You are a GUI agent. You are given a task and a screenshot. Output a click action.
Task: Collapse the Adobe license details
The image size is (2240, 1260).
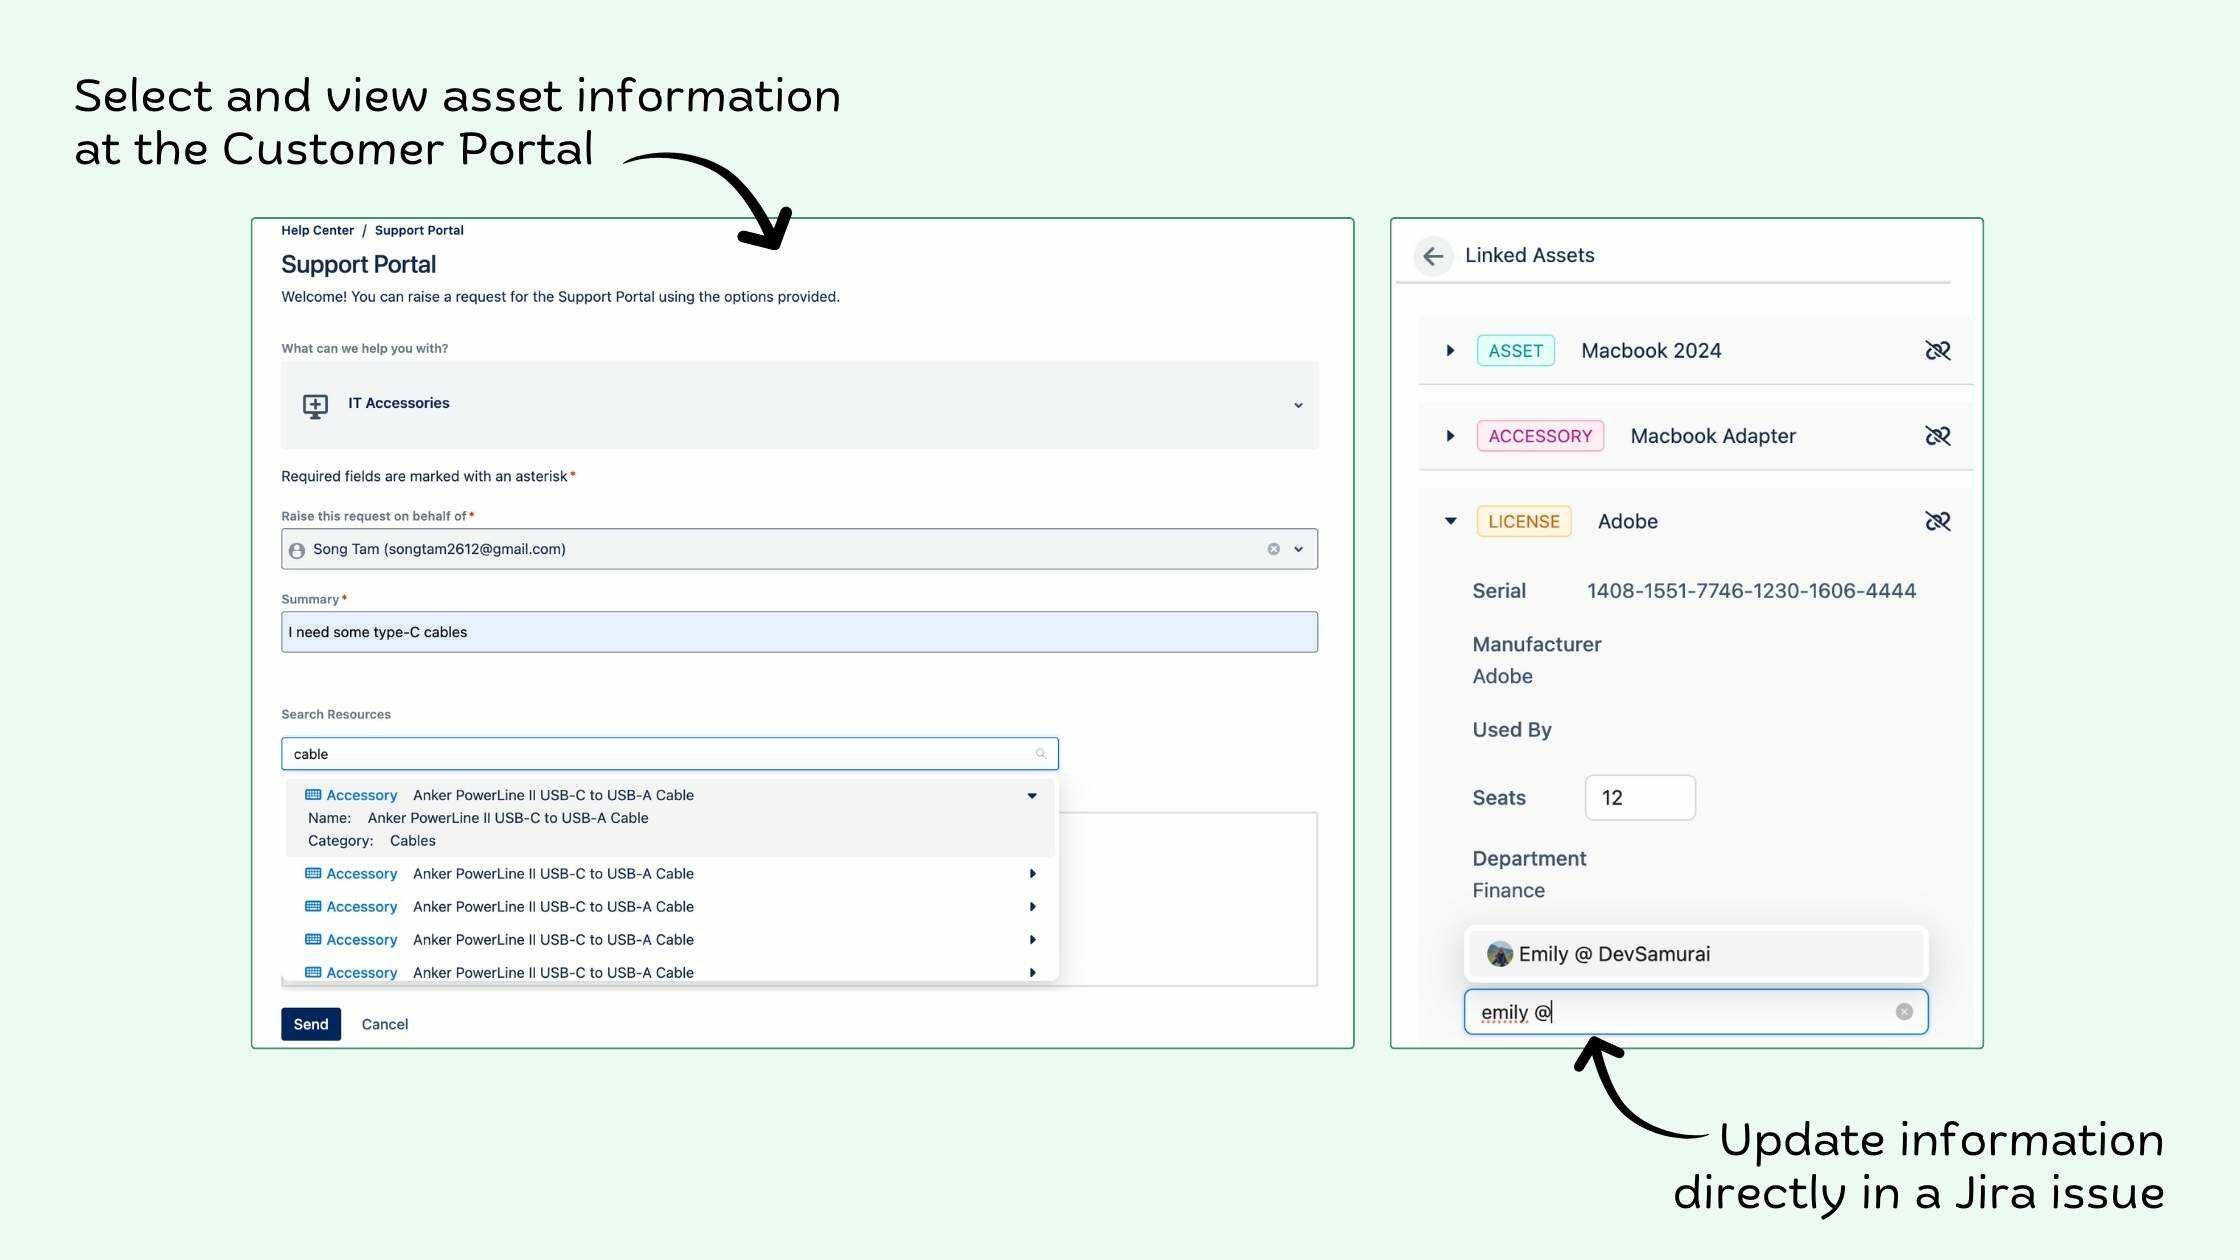pyautogui.click(x=1450, y=521)
